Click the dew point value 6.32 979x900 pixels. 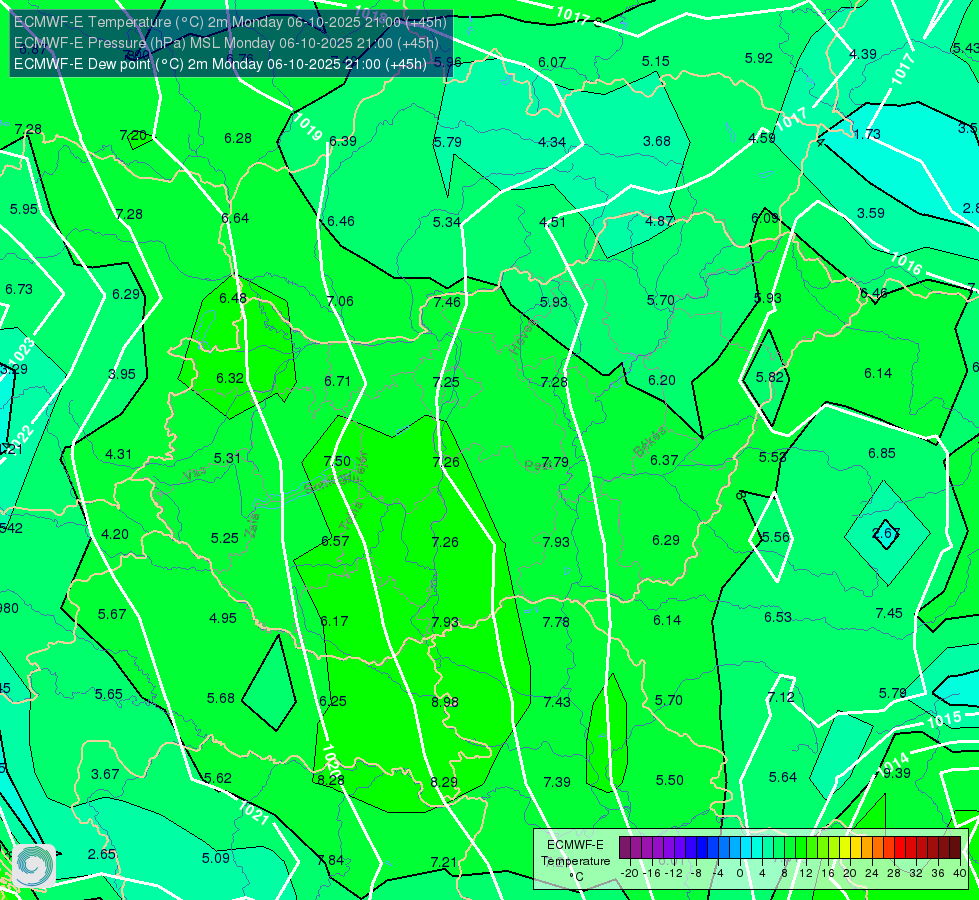pyautogui.click(x=230, y=378)
